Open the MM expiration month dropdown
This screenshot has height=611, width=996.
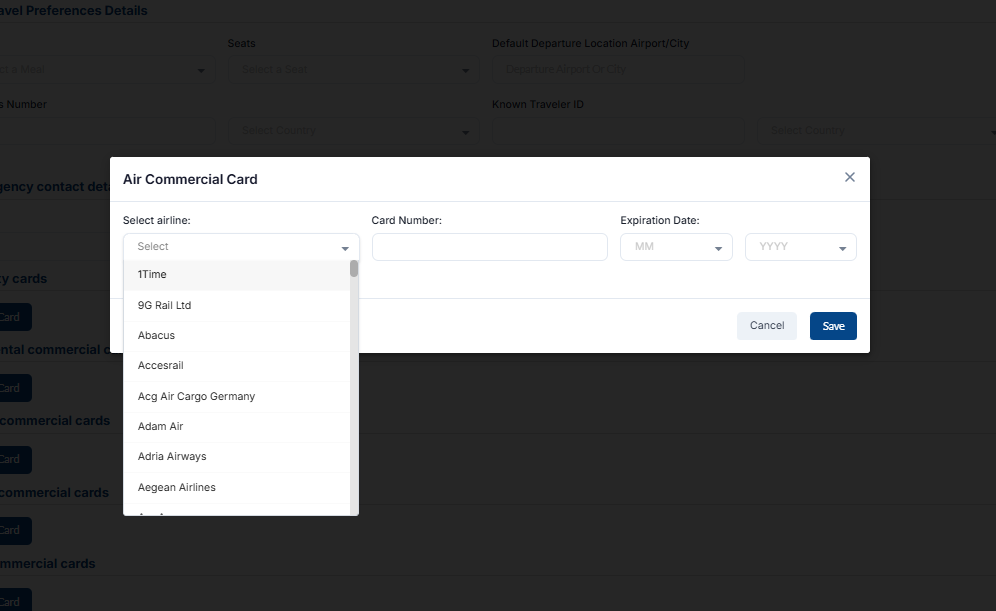coord(676,246)
